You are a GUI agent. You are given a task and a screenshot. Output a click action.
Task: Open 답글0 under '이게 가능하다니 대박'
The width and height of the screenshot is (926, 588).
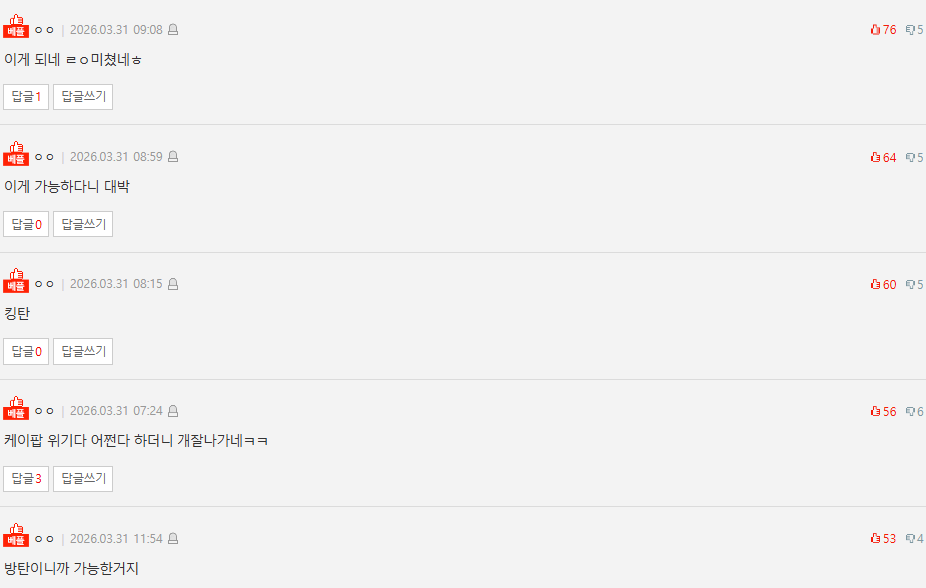pyautogui.click(x=26, y=224)
